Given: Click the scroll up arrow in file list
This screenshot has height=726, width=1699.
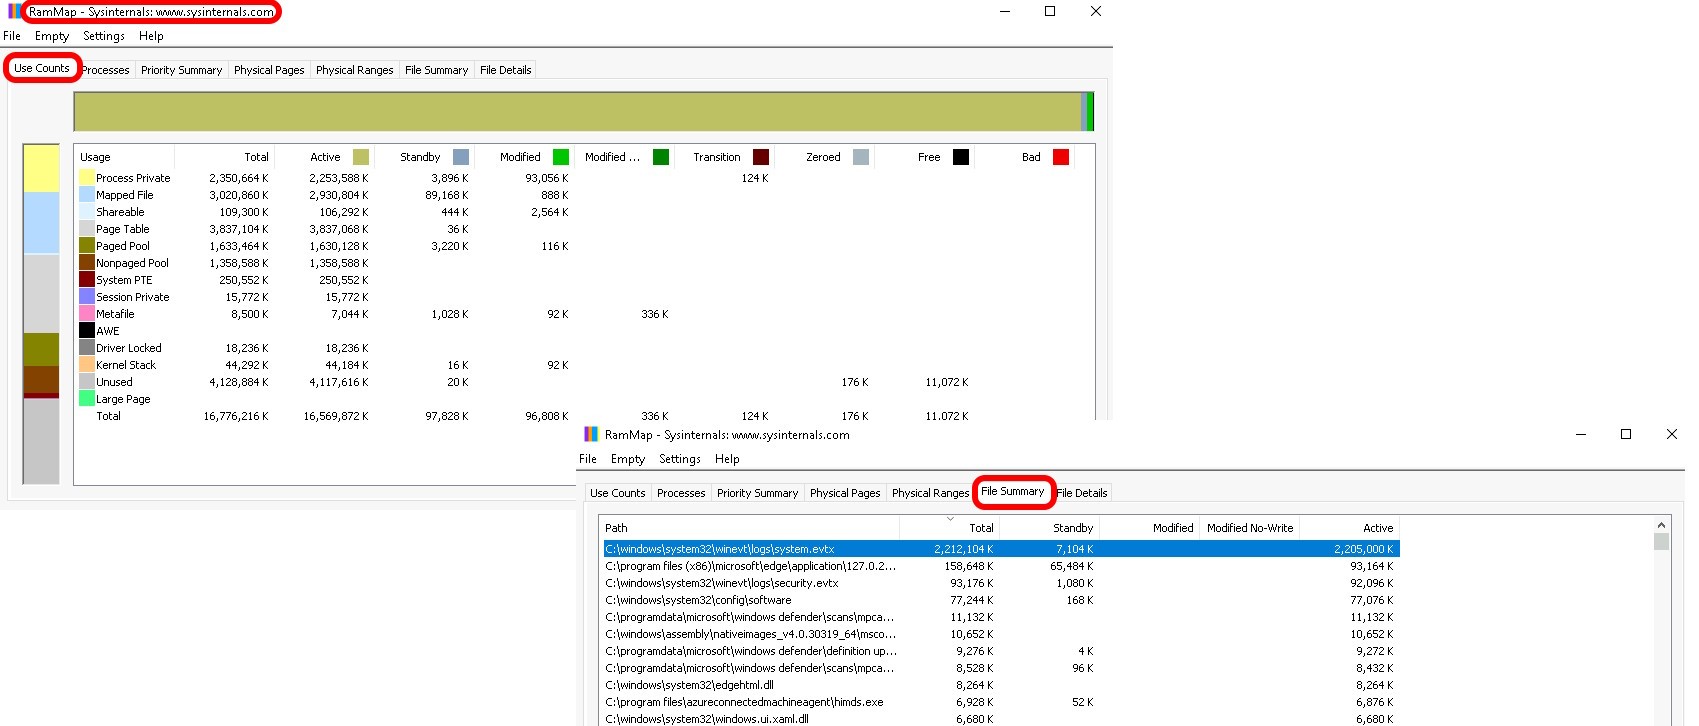Looking at the screenshot, I should pos(1661,525).
